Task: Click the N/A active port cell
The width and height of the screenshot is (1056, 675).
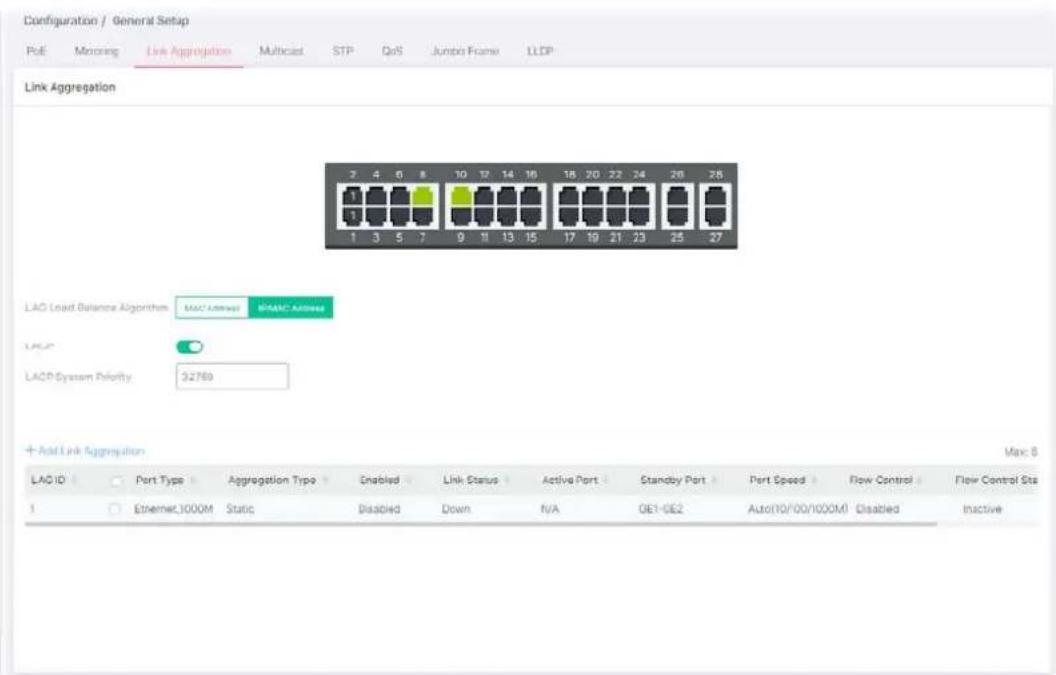Action: 550,509
